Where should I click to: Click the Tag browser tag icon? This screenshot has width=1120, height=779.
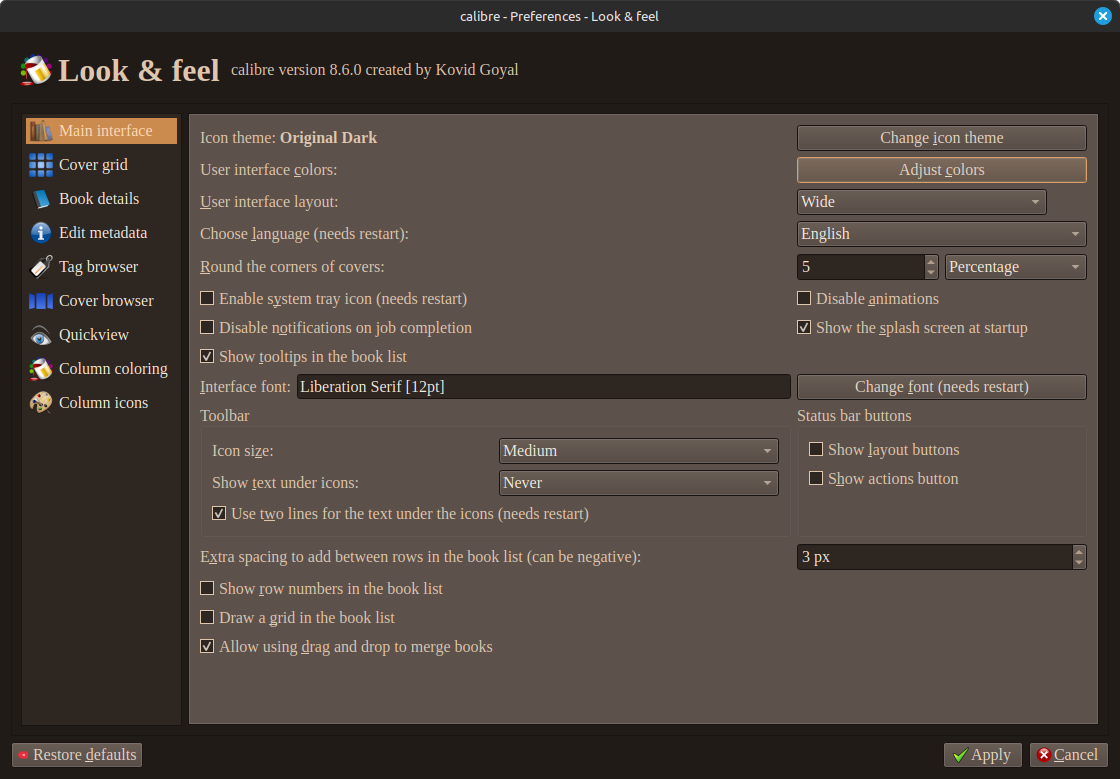pos(41,266)
